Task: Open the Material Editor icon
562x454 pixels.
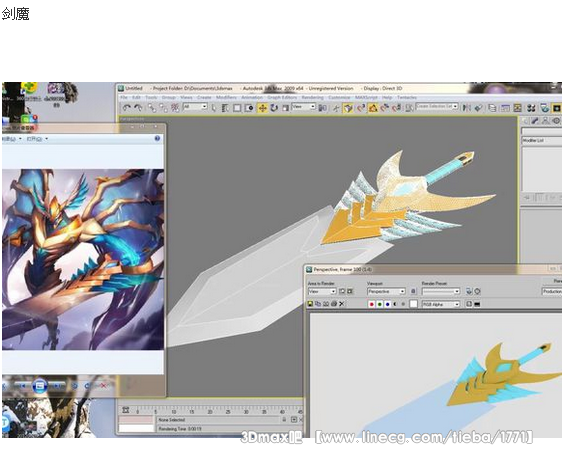Action: click(531, 107)
